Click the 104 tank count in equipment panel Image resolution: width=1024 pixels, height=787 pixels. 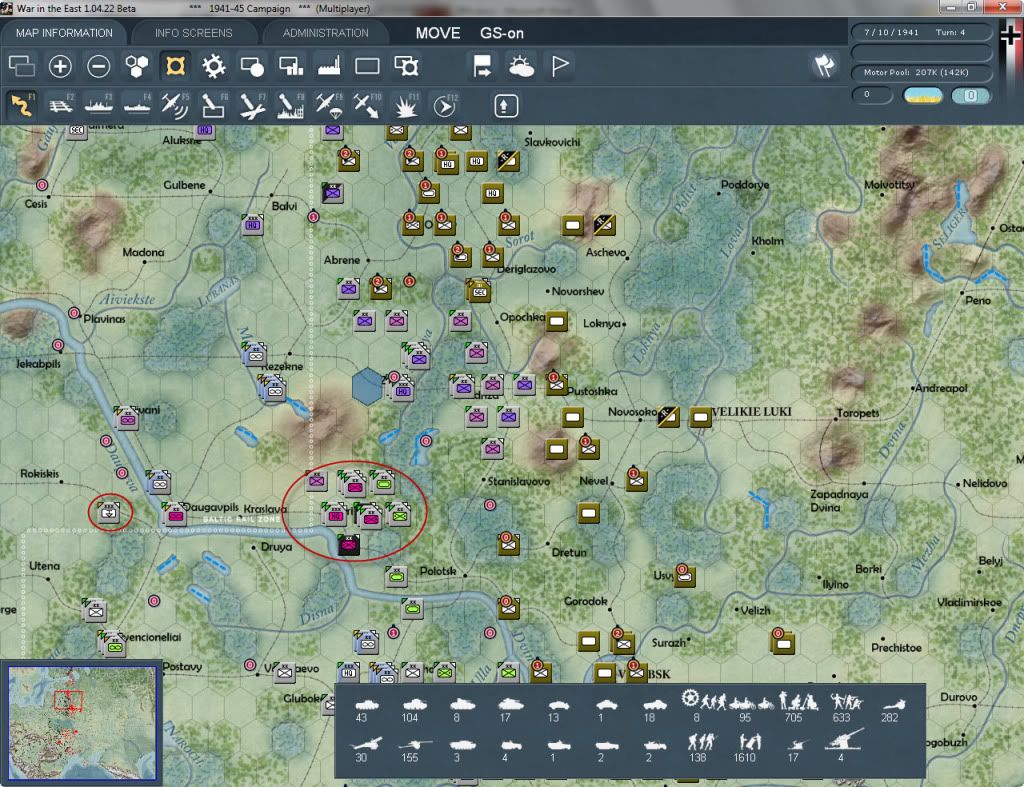(409, 718)
